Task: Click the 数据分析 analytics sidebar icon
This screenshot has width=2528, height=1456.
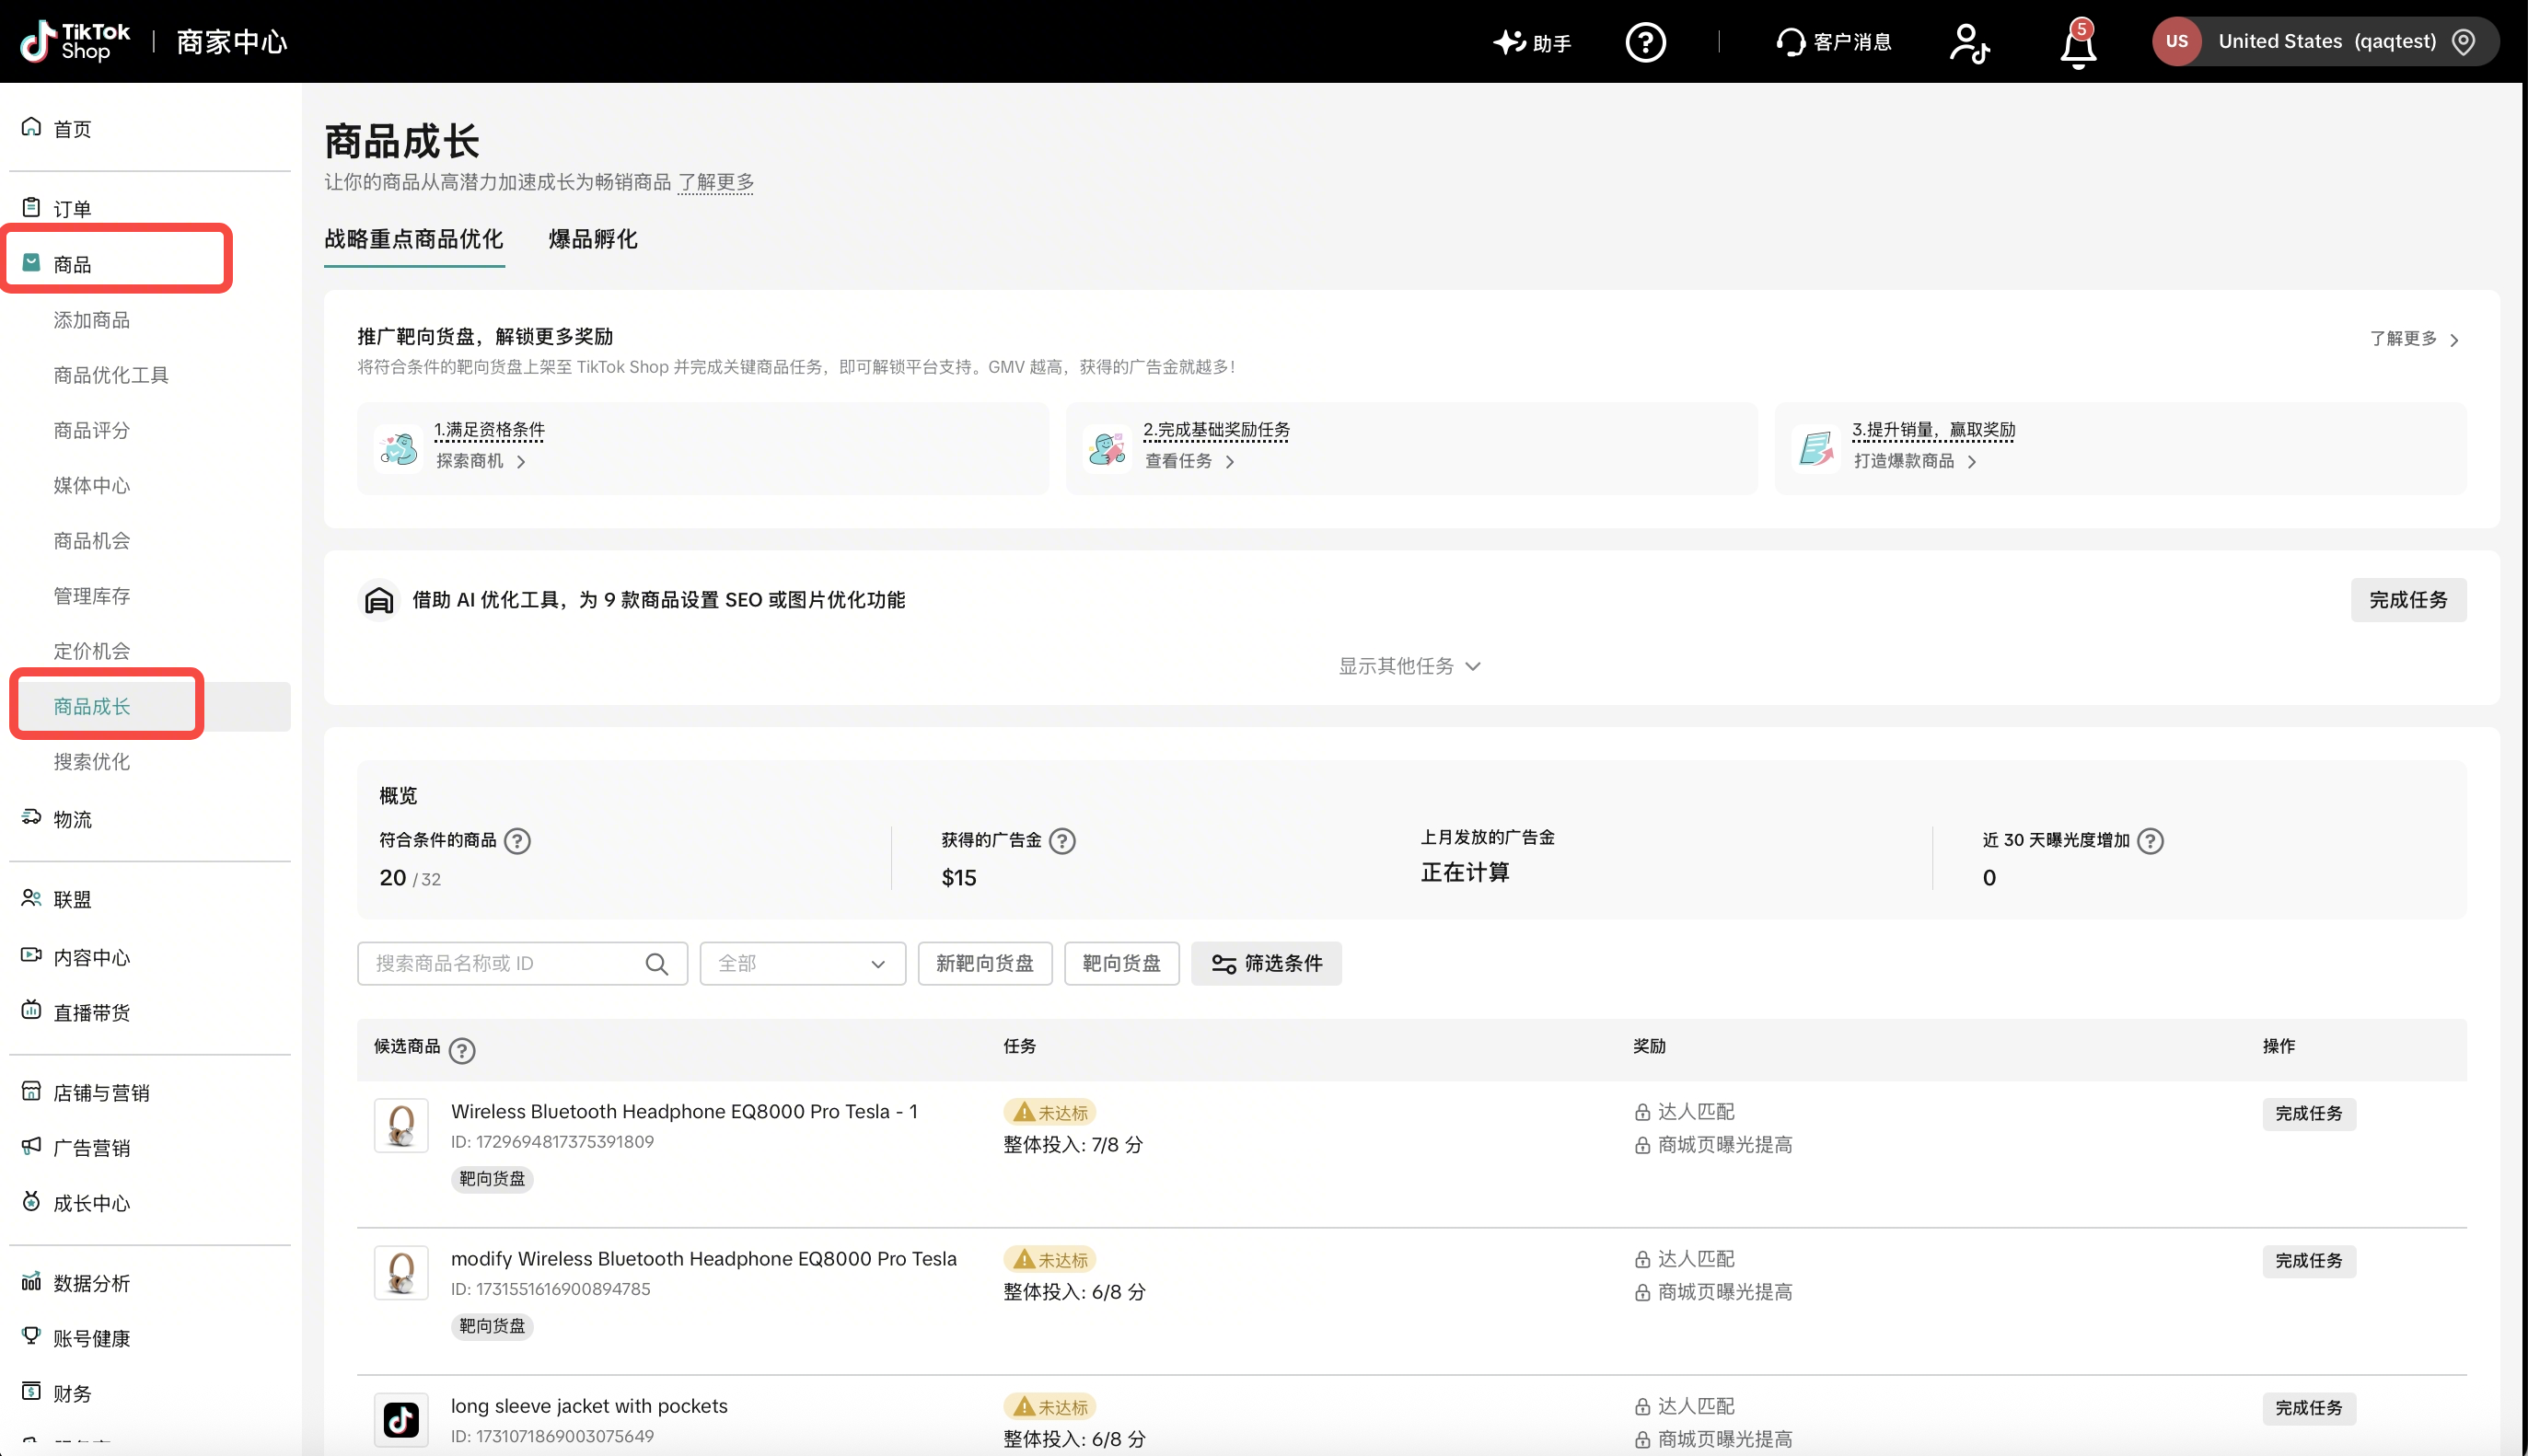Action: 31,1281
